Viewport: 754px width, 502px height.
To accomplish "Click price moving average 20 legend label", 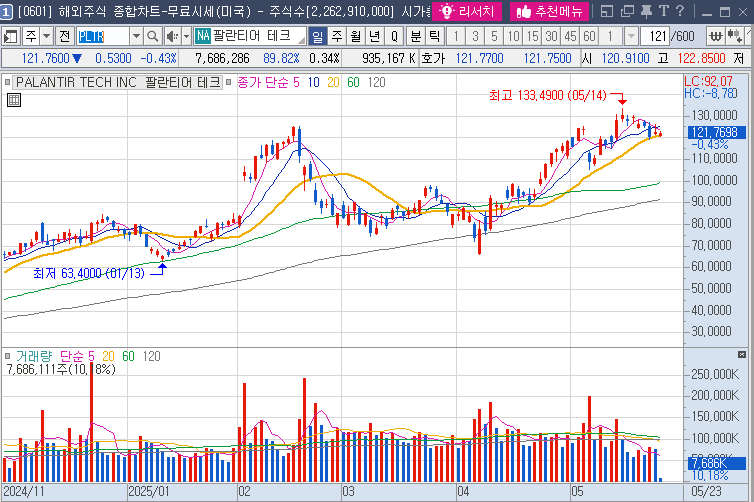I will [333, 83].
